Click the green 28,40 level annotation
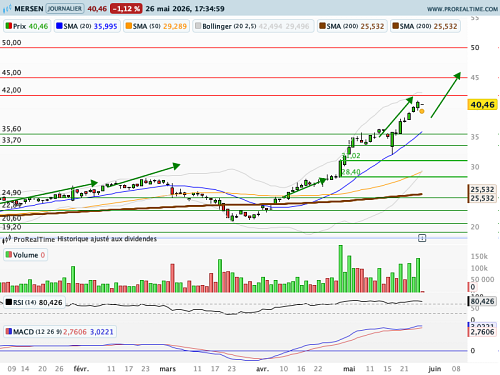The width and height of the screenshot is (500, 375). coord(351,172)
